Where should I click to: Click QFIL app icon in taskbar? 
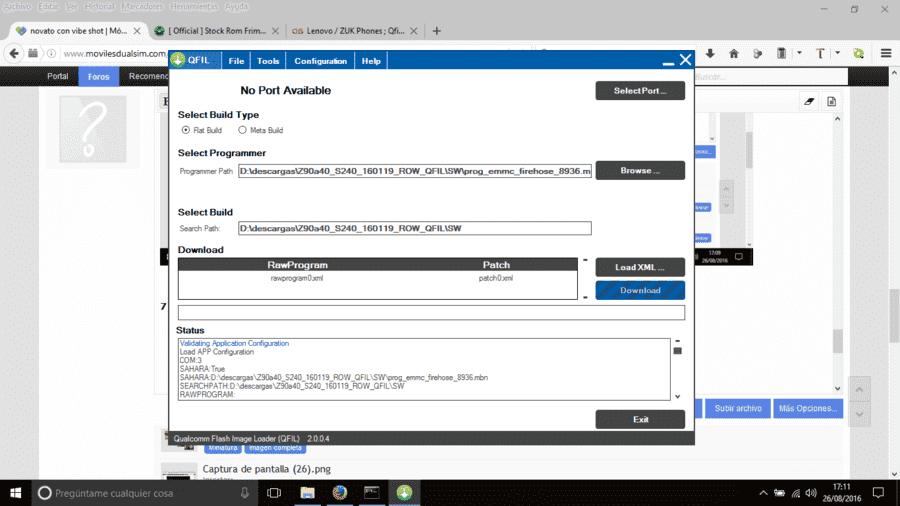(x=404, y=493)
